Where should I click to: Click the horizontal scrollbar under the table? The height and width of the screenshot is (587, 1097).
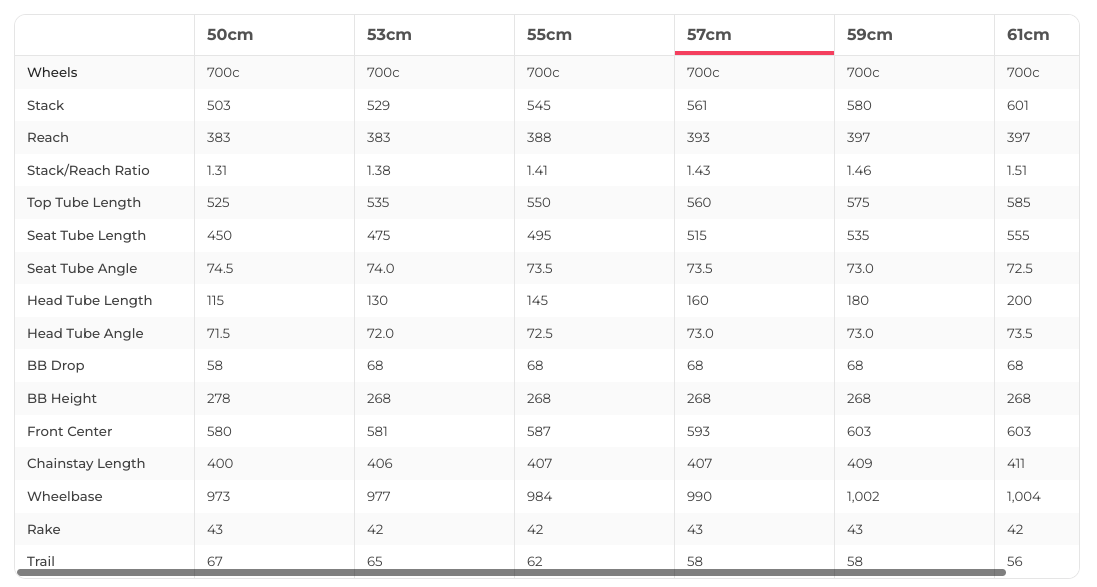pos(511,573)
